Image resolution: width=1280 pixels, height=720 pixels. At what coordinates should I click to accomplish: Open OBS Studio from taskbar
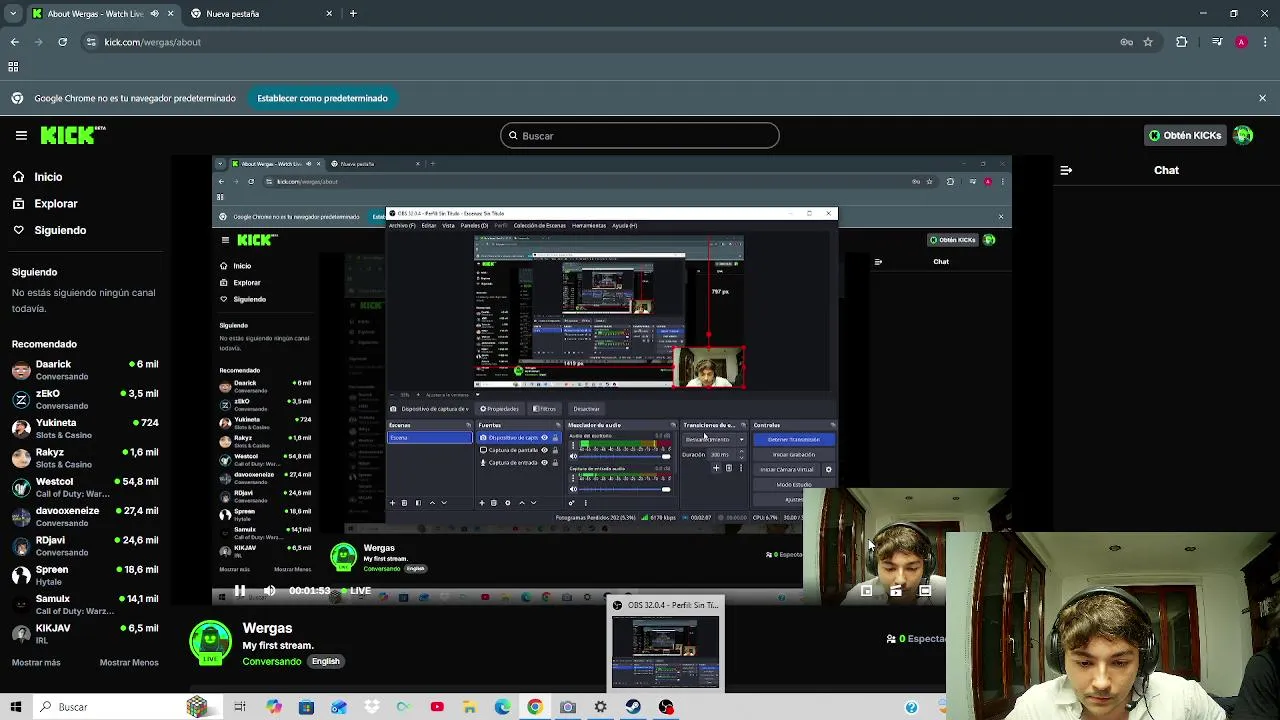point(666,707)
